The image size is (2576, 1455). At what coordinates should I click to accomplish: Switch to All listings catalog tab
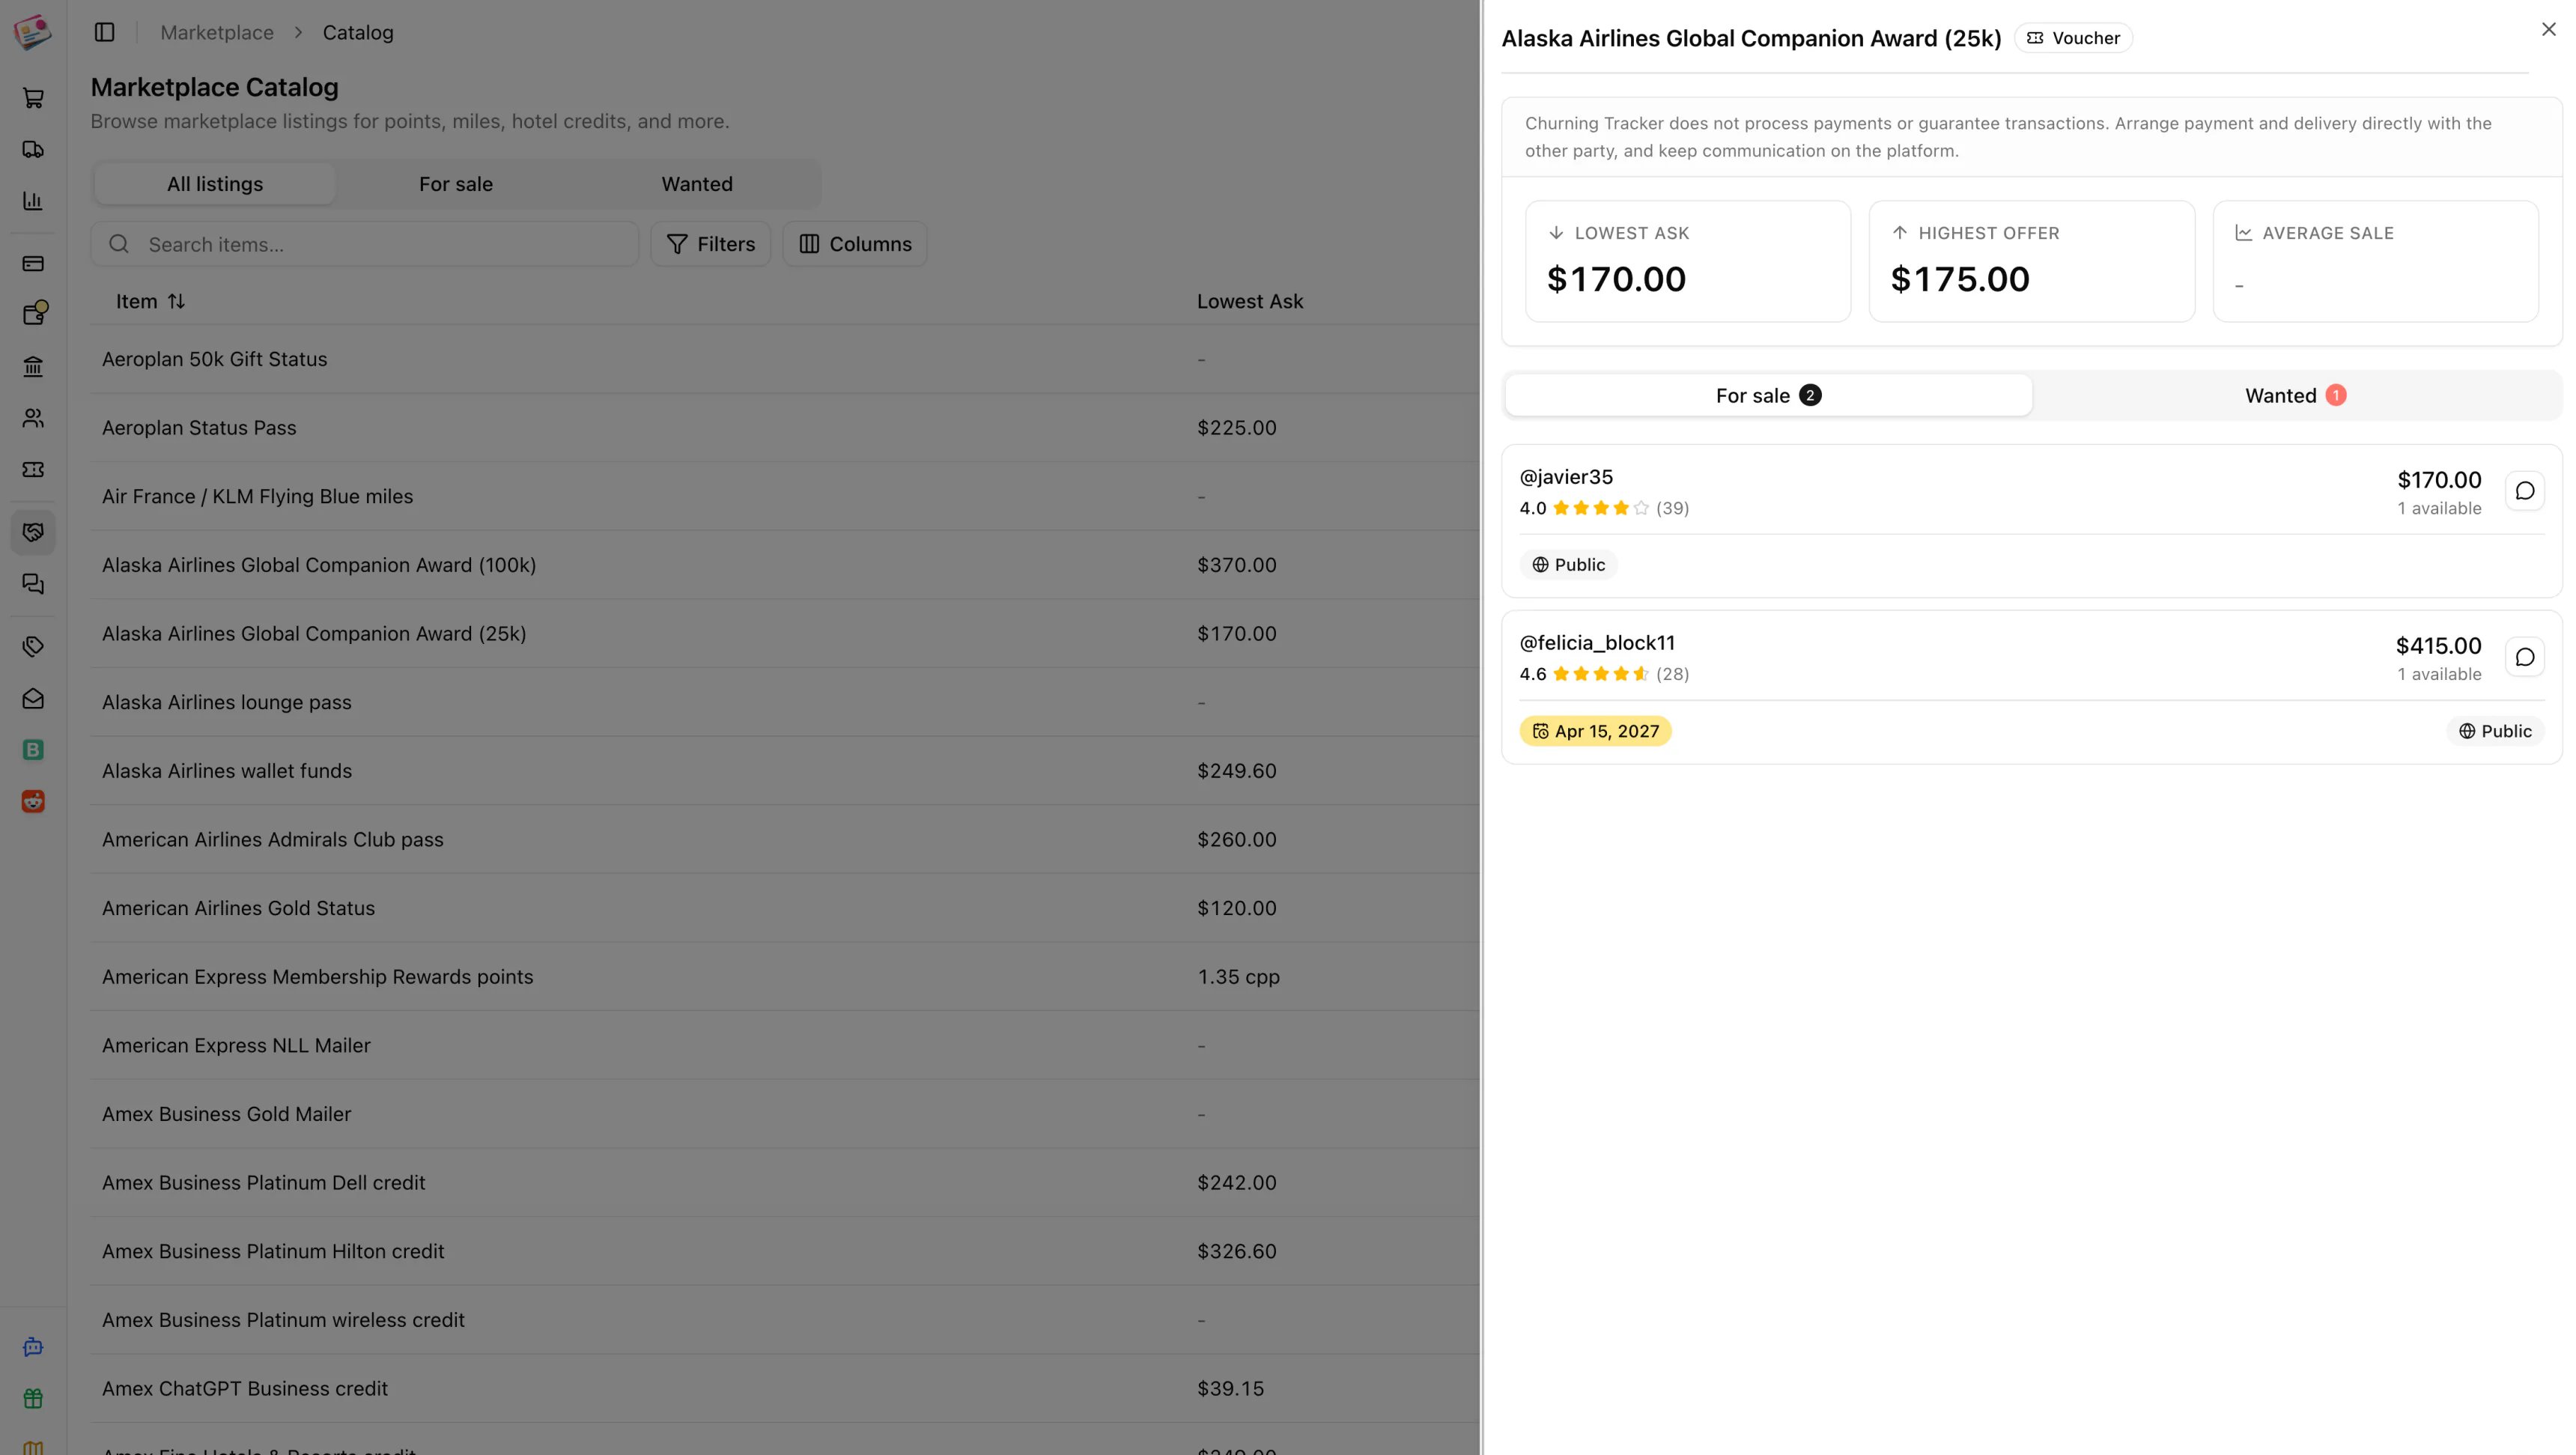pyautogui.click(x=215, y=184)
